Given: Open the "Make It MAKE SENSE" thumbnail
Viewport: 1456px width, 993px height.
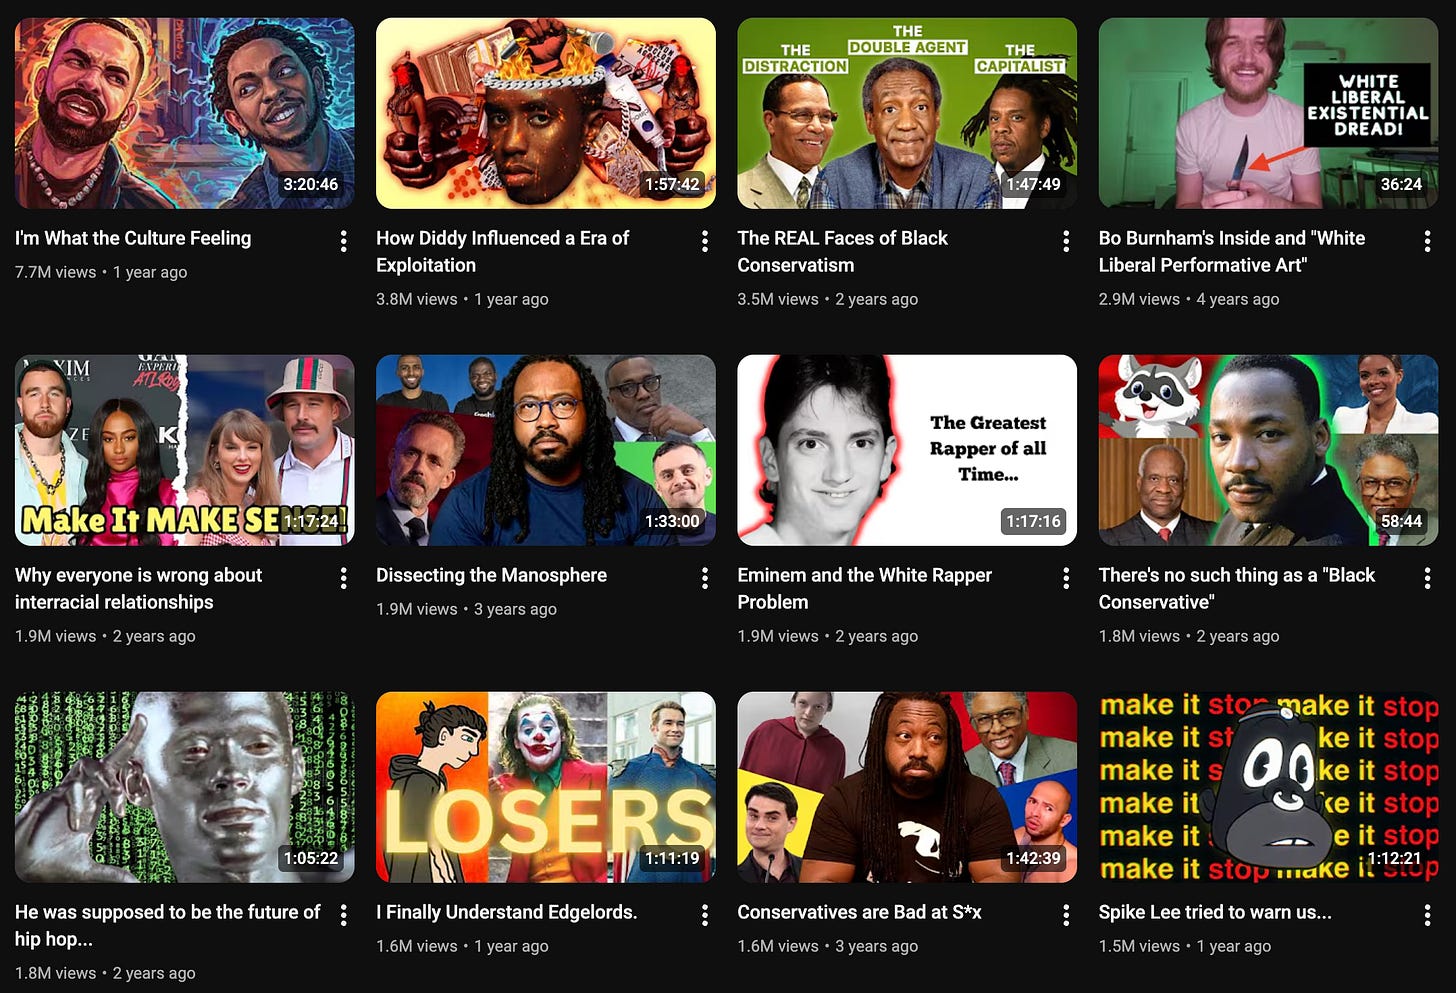Looking at the screenshot, I should pyautogui.click(x=185, y=450).
